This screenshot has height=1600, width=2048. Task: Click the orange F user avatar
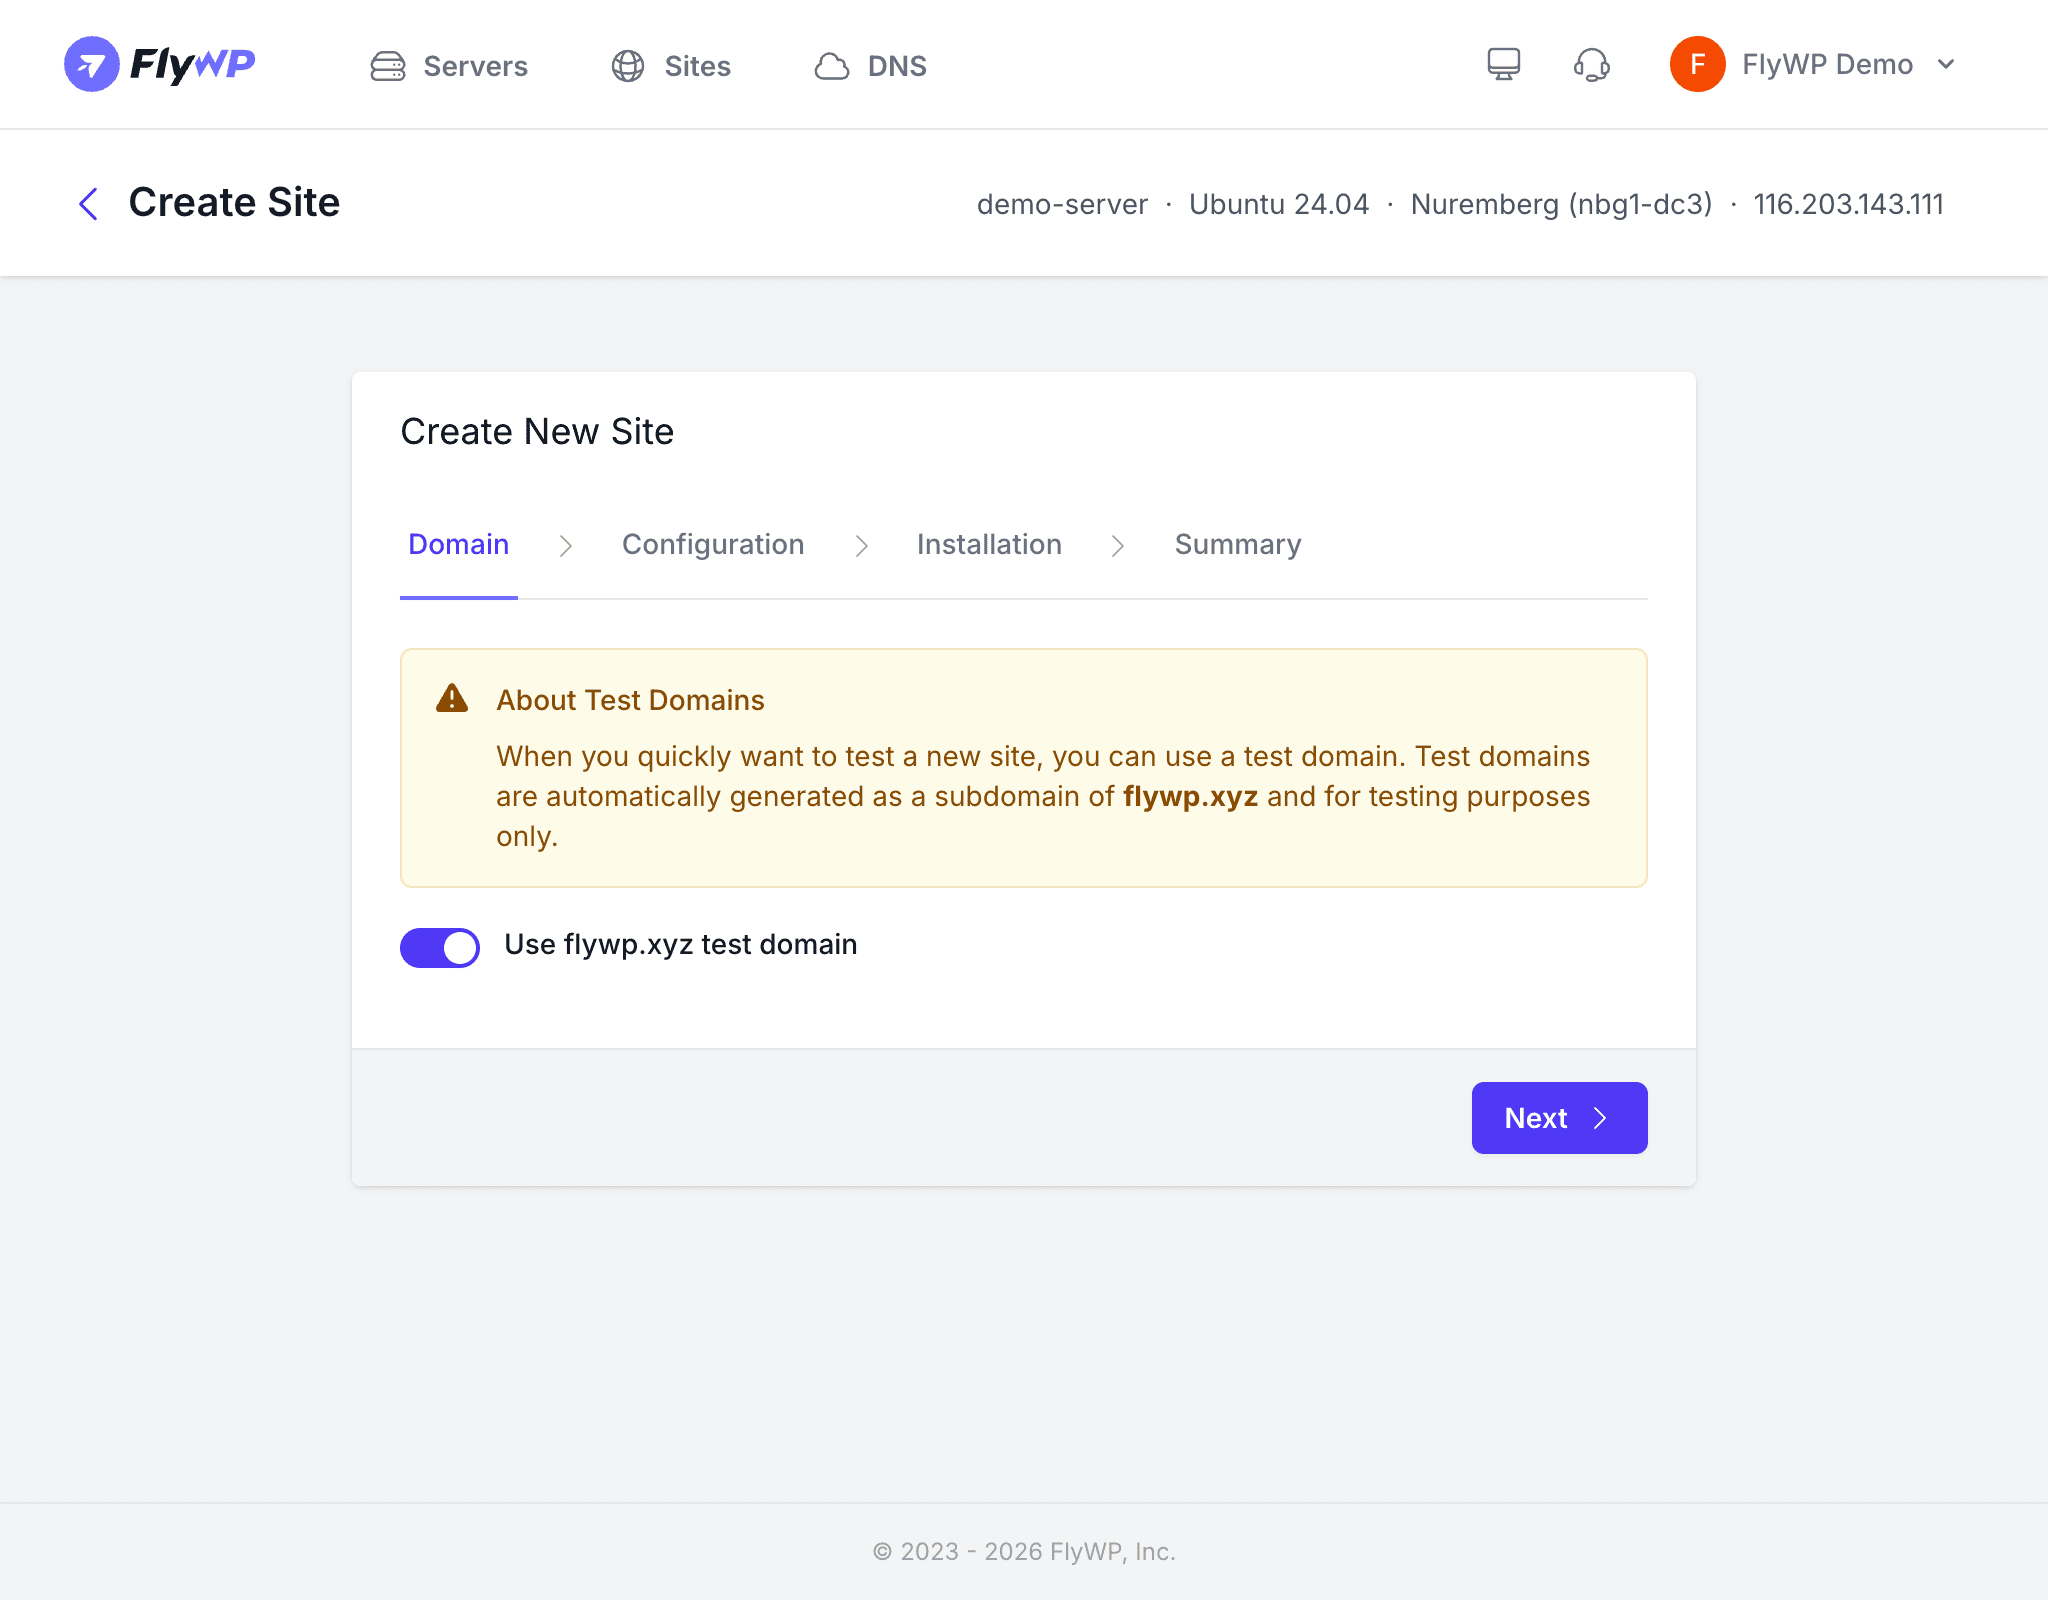pos(1697,64)
